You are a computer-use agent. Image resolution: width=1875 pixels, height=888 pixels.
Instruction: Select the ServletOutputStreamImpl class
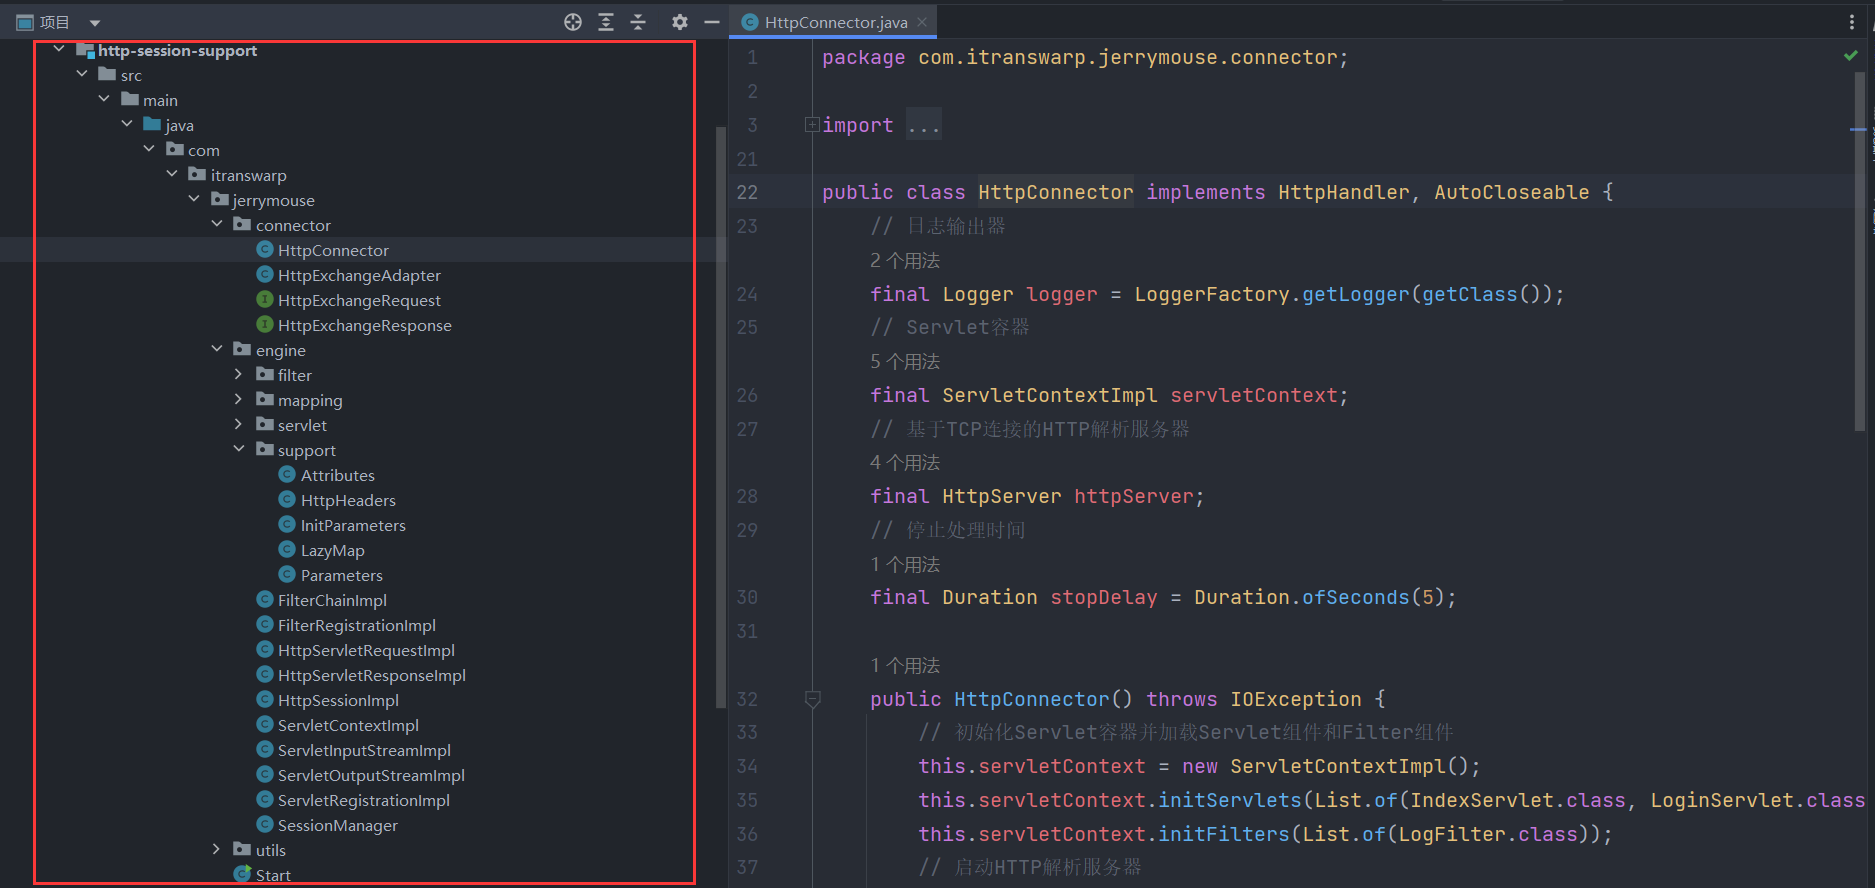point(371,775)
